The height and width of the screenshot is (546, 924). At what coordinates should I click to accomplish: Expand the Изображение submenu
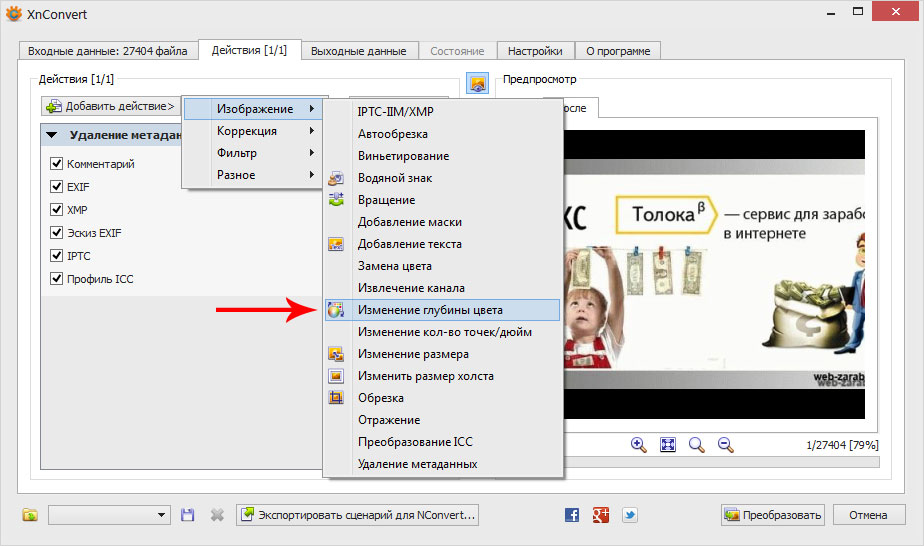click(x=255, y=108)
